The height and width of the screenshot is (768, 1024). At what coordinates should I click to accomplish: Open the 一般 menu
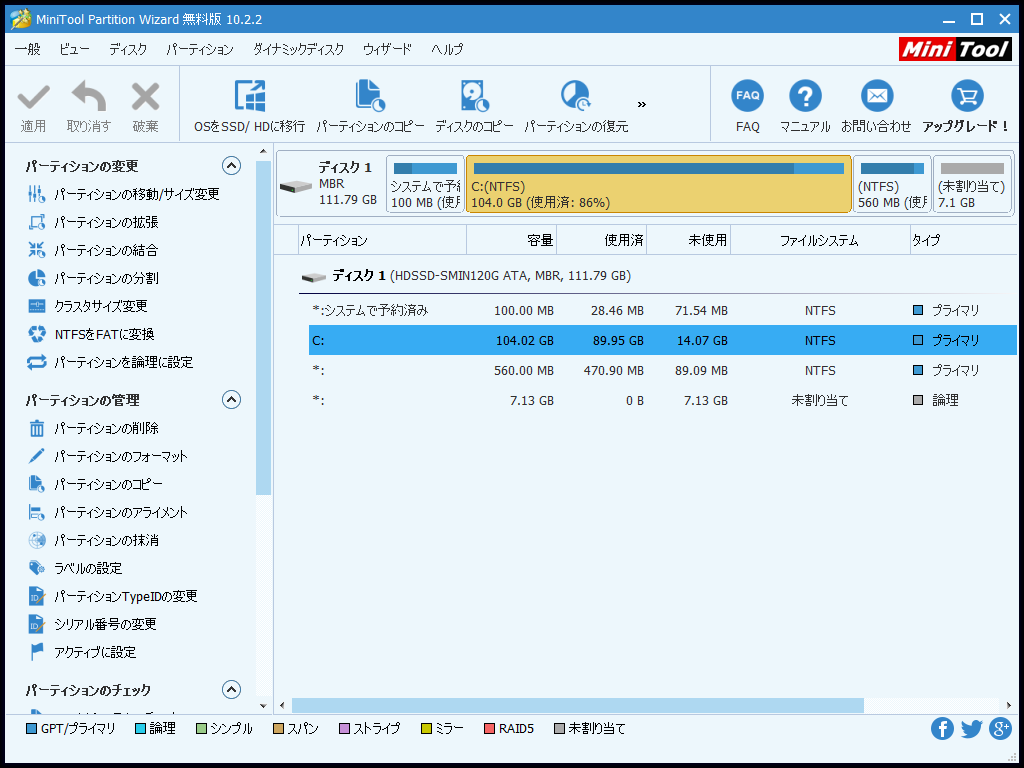pyautogui.click(x=27, y=49)
